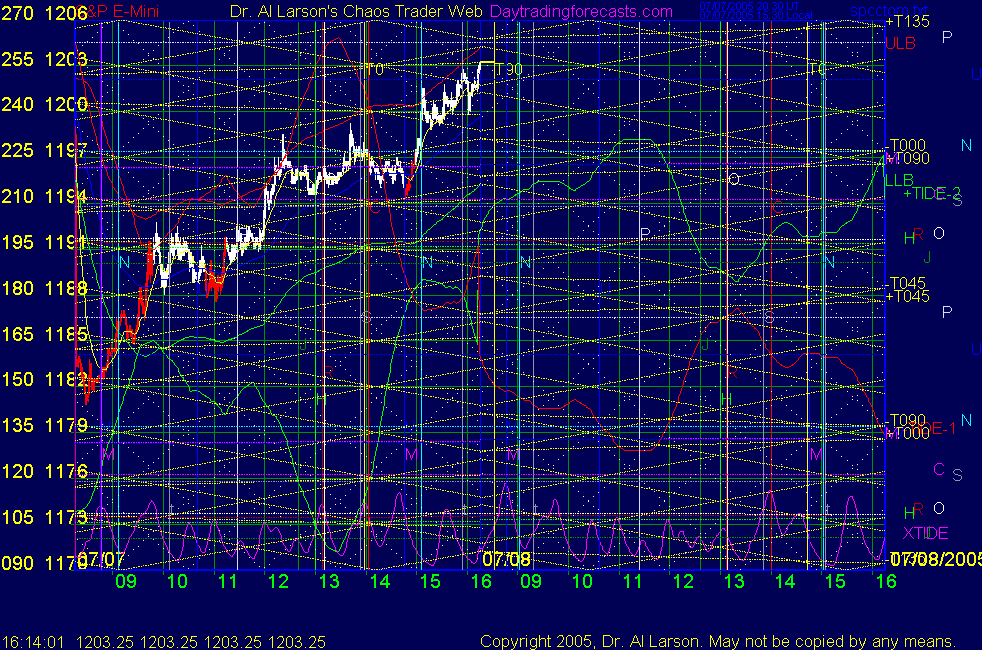Click the "MT090" line label

[907, 158]
